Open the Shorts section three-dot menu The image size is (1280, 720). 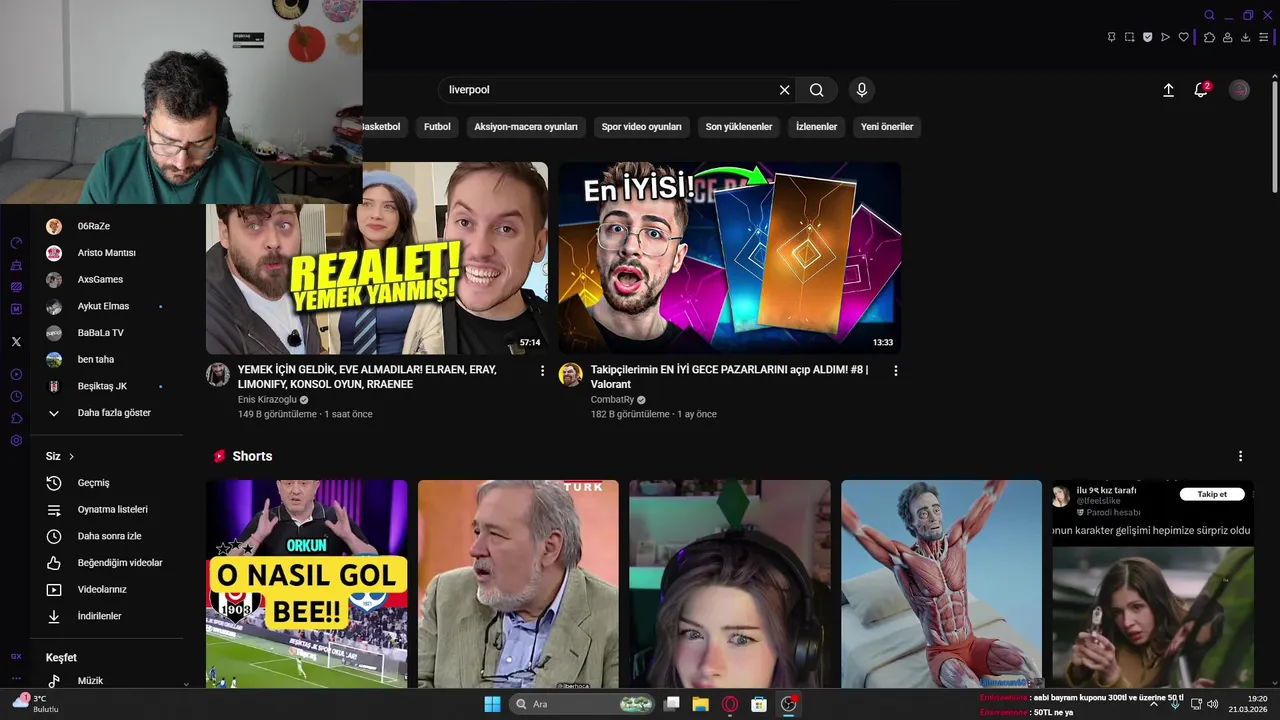coord(1240,456)
